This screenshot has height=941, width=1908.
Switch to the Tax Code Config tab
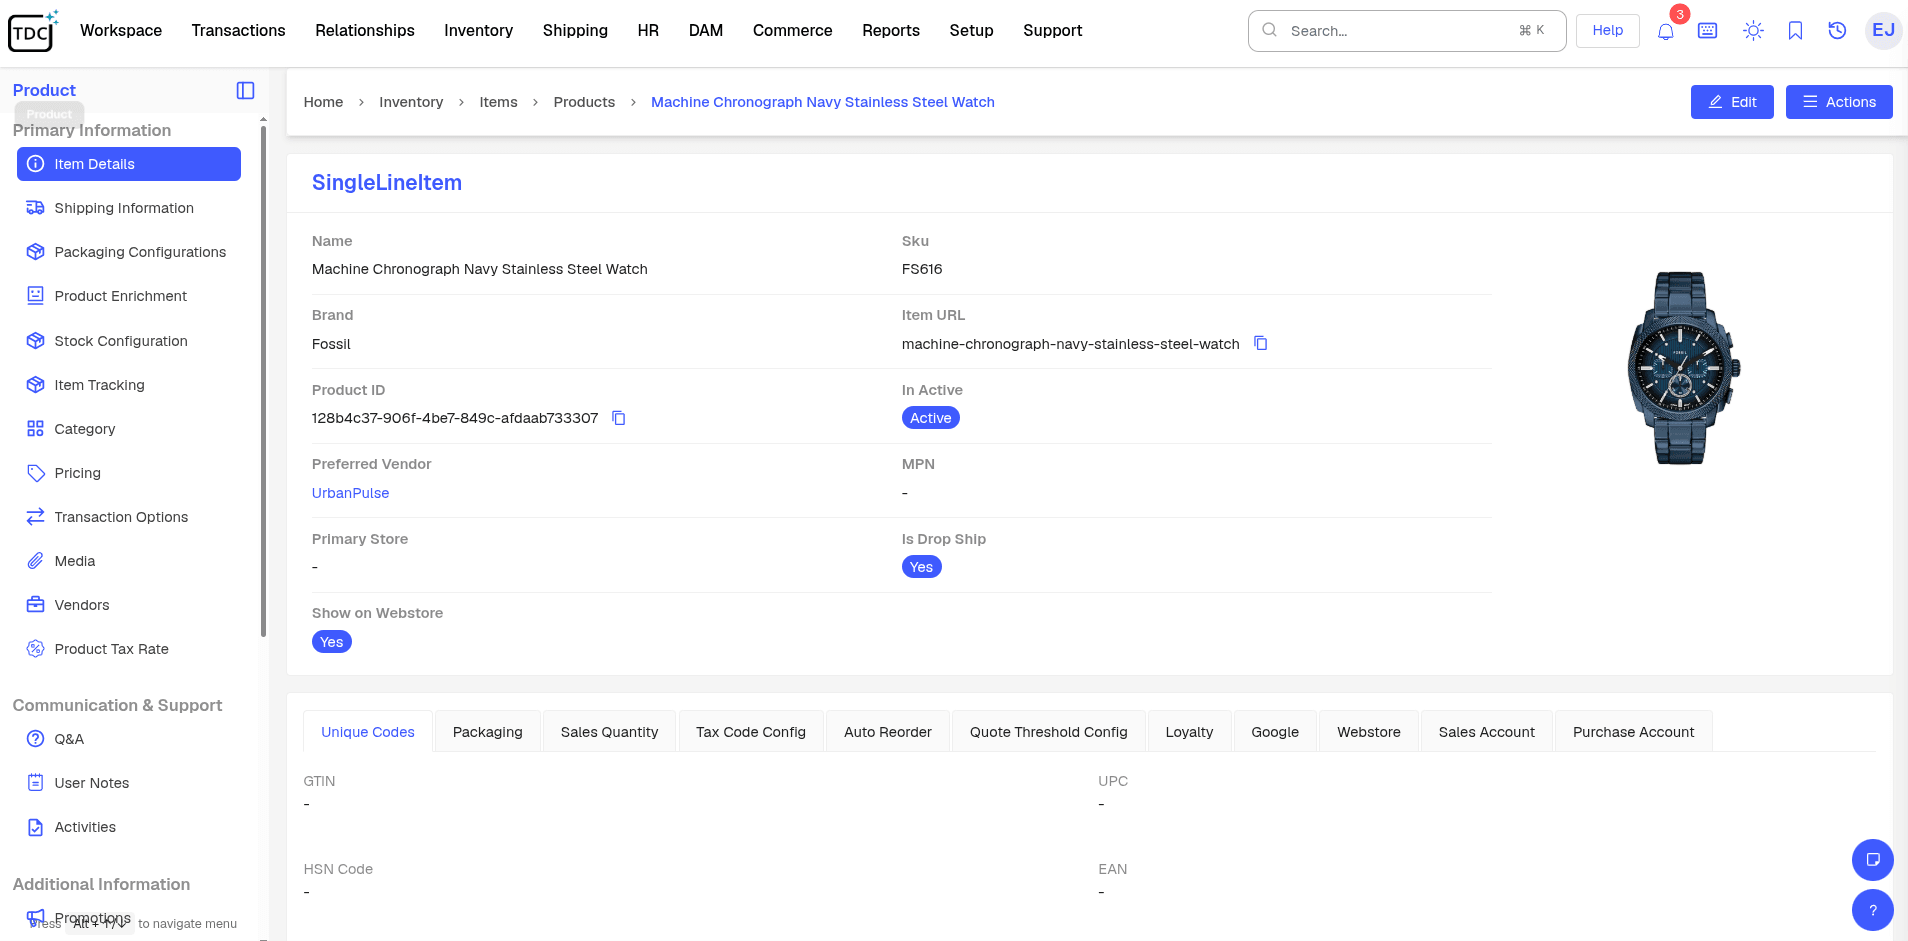tap(751, 732)
